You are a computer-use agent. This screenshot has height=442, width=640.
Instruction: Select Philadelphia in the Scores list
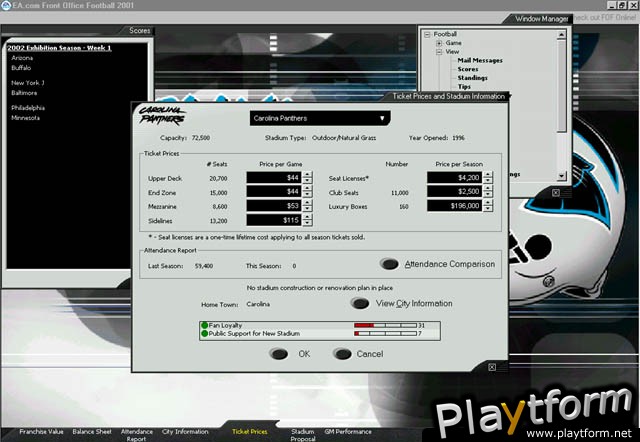(28, 108)
